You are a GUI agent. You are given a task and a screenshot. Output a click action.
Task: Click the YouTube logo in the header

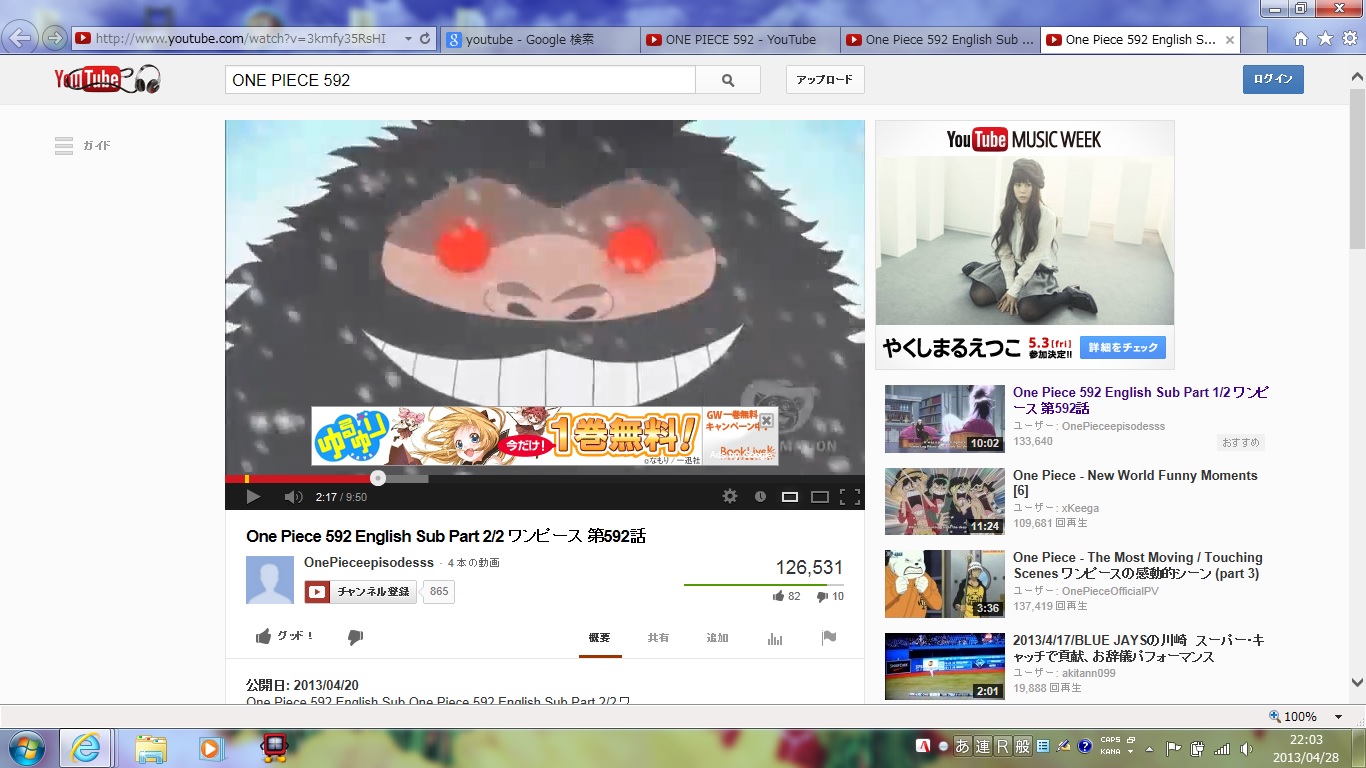107,79
